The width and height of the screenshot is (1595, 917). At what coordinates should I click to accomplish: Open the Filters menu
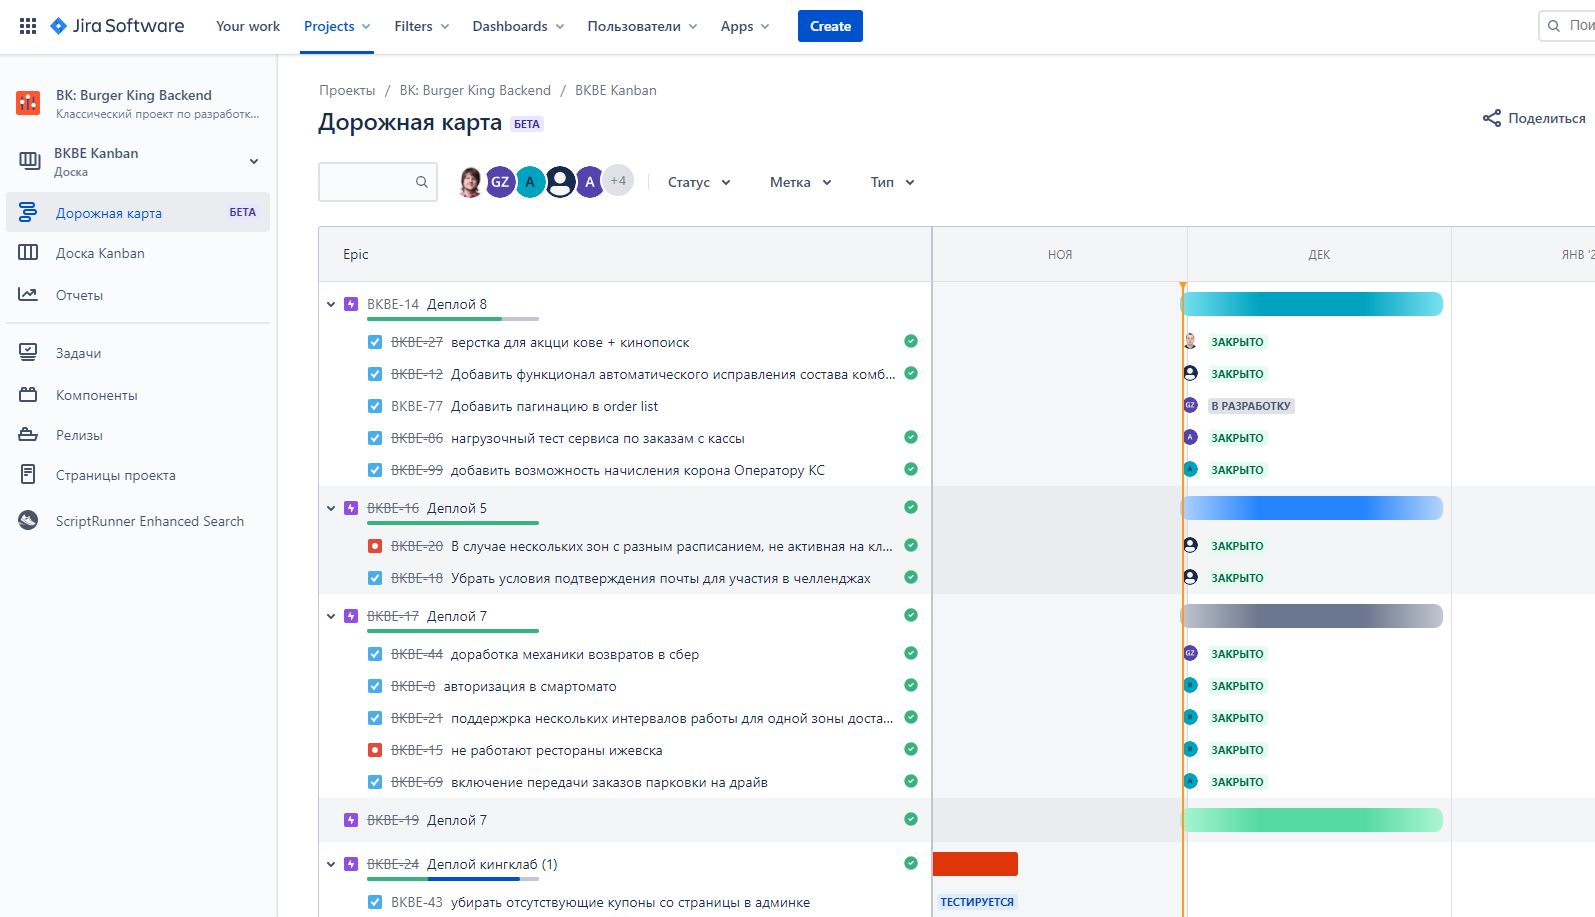(x=421, y=26)
